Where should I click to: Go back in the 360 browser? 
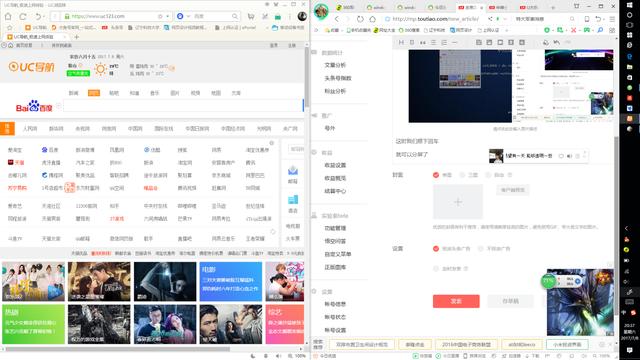(337, 19)
